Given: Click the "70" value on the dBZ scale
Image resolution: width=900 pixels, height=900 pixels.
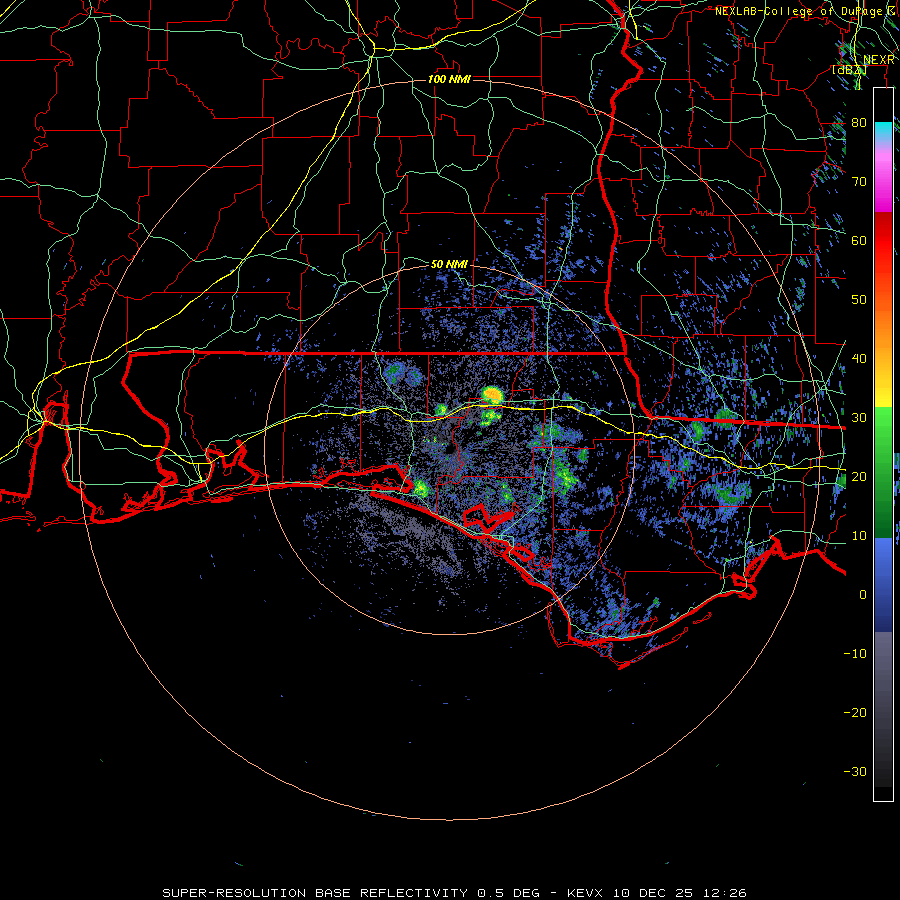Looking at the screenshot, I should tap(859, 181).
